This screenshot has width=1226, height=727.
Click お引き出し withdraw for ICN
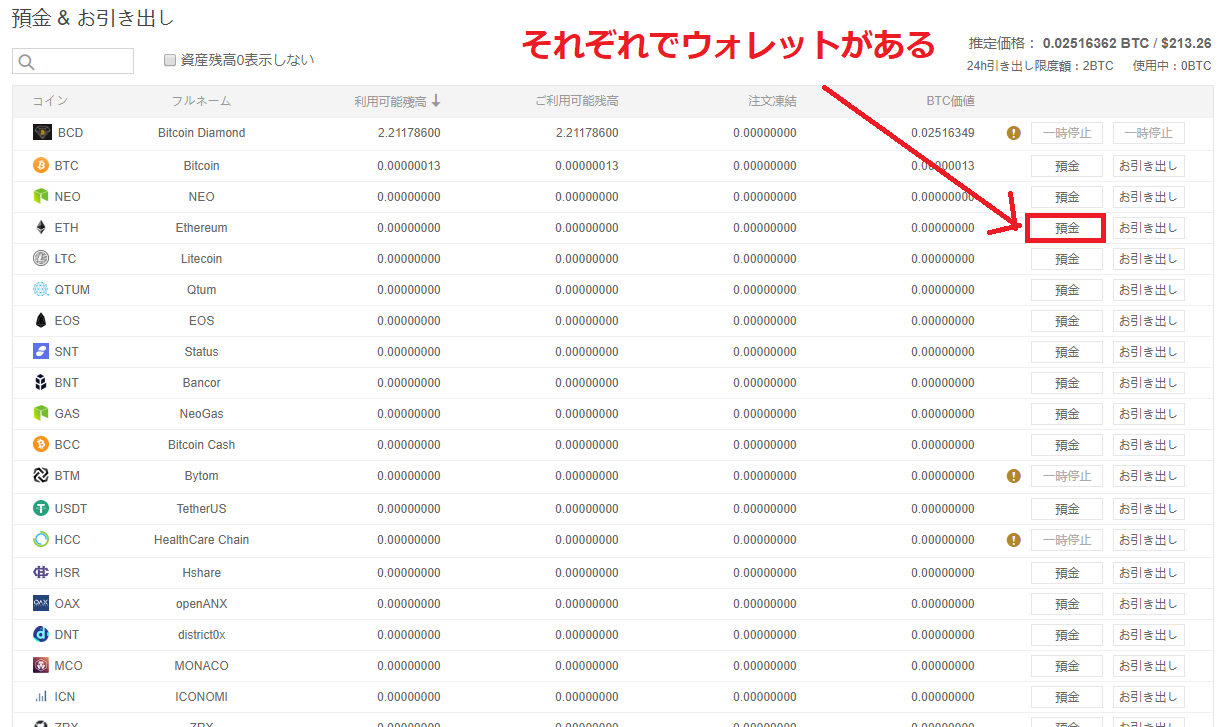1149,697
